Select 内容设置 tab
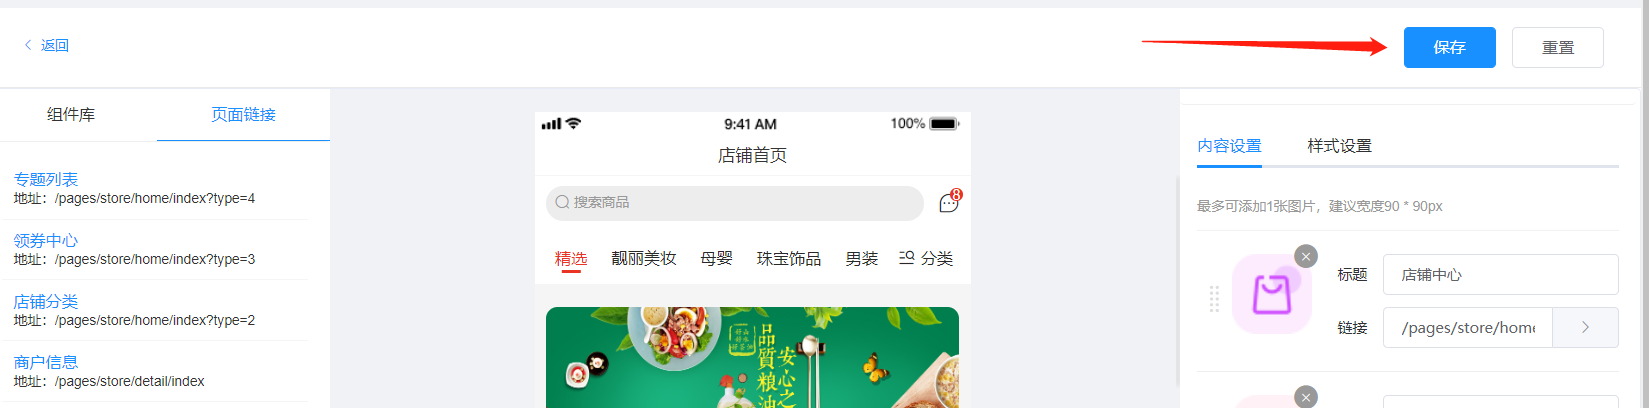Screen dimensions: 1649x408 (1229, 146)
